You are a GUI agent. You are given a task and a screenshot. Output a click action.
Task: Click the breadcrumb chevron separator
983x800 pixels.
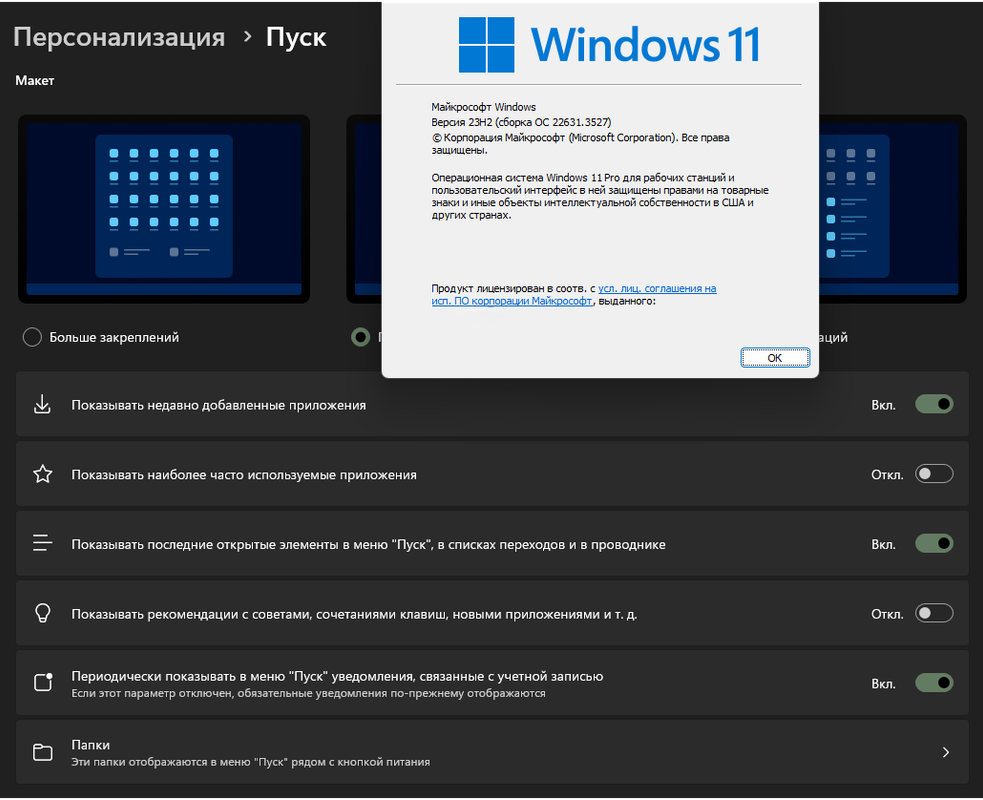(248, 37)
